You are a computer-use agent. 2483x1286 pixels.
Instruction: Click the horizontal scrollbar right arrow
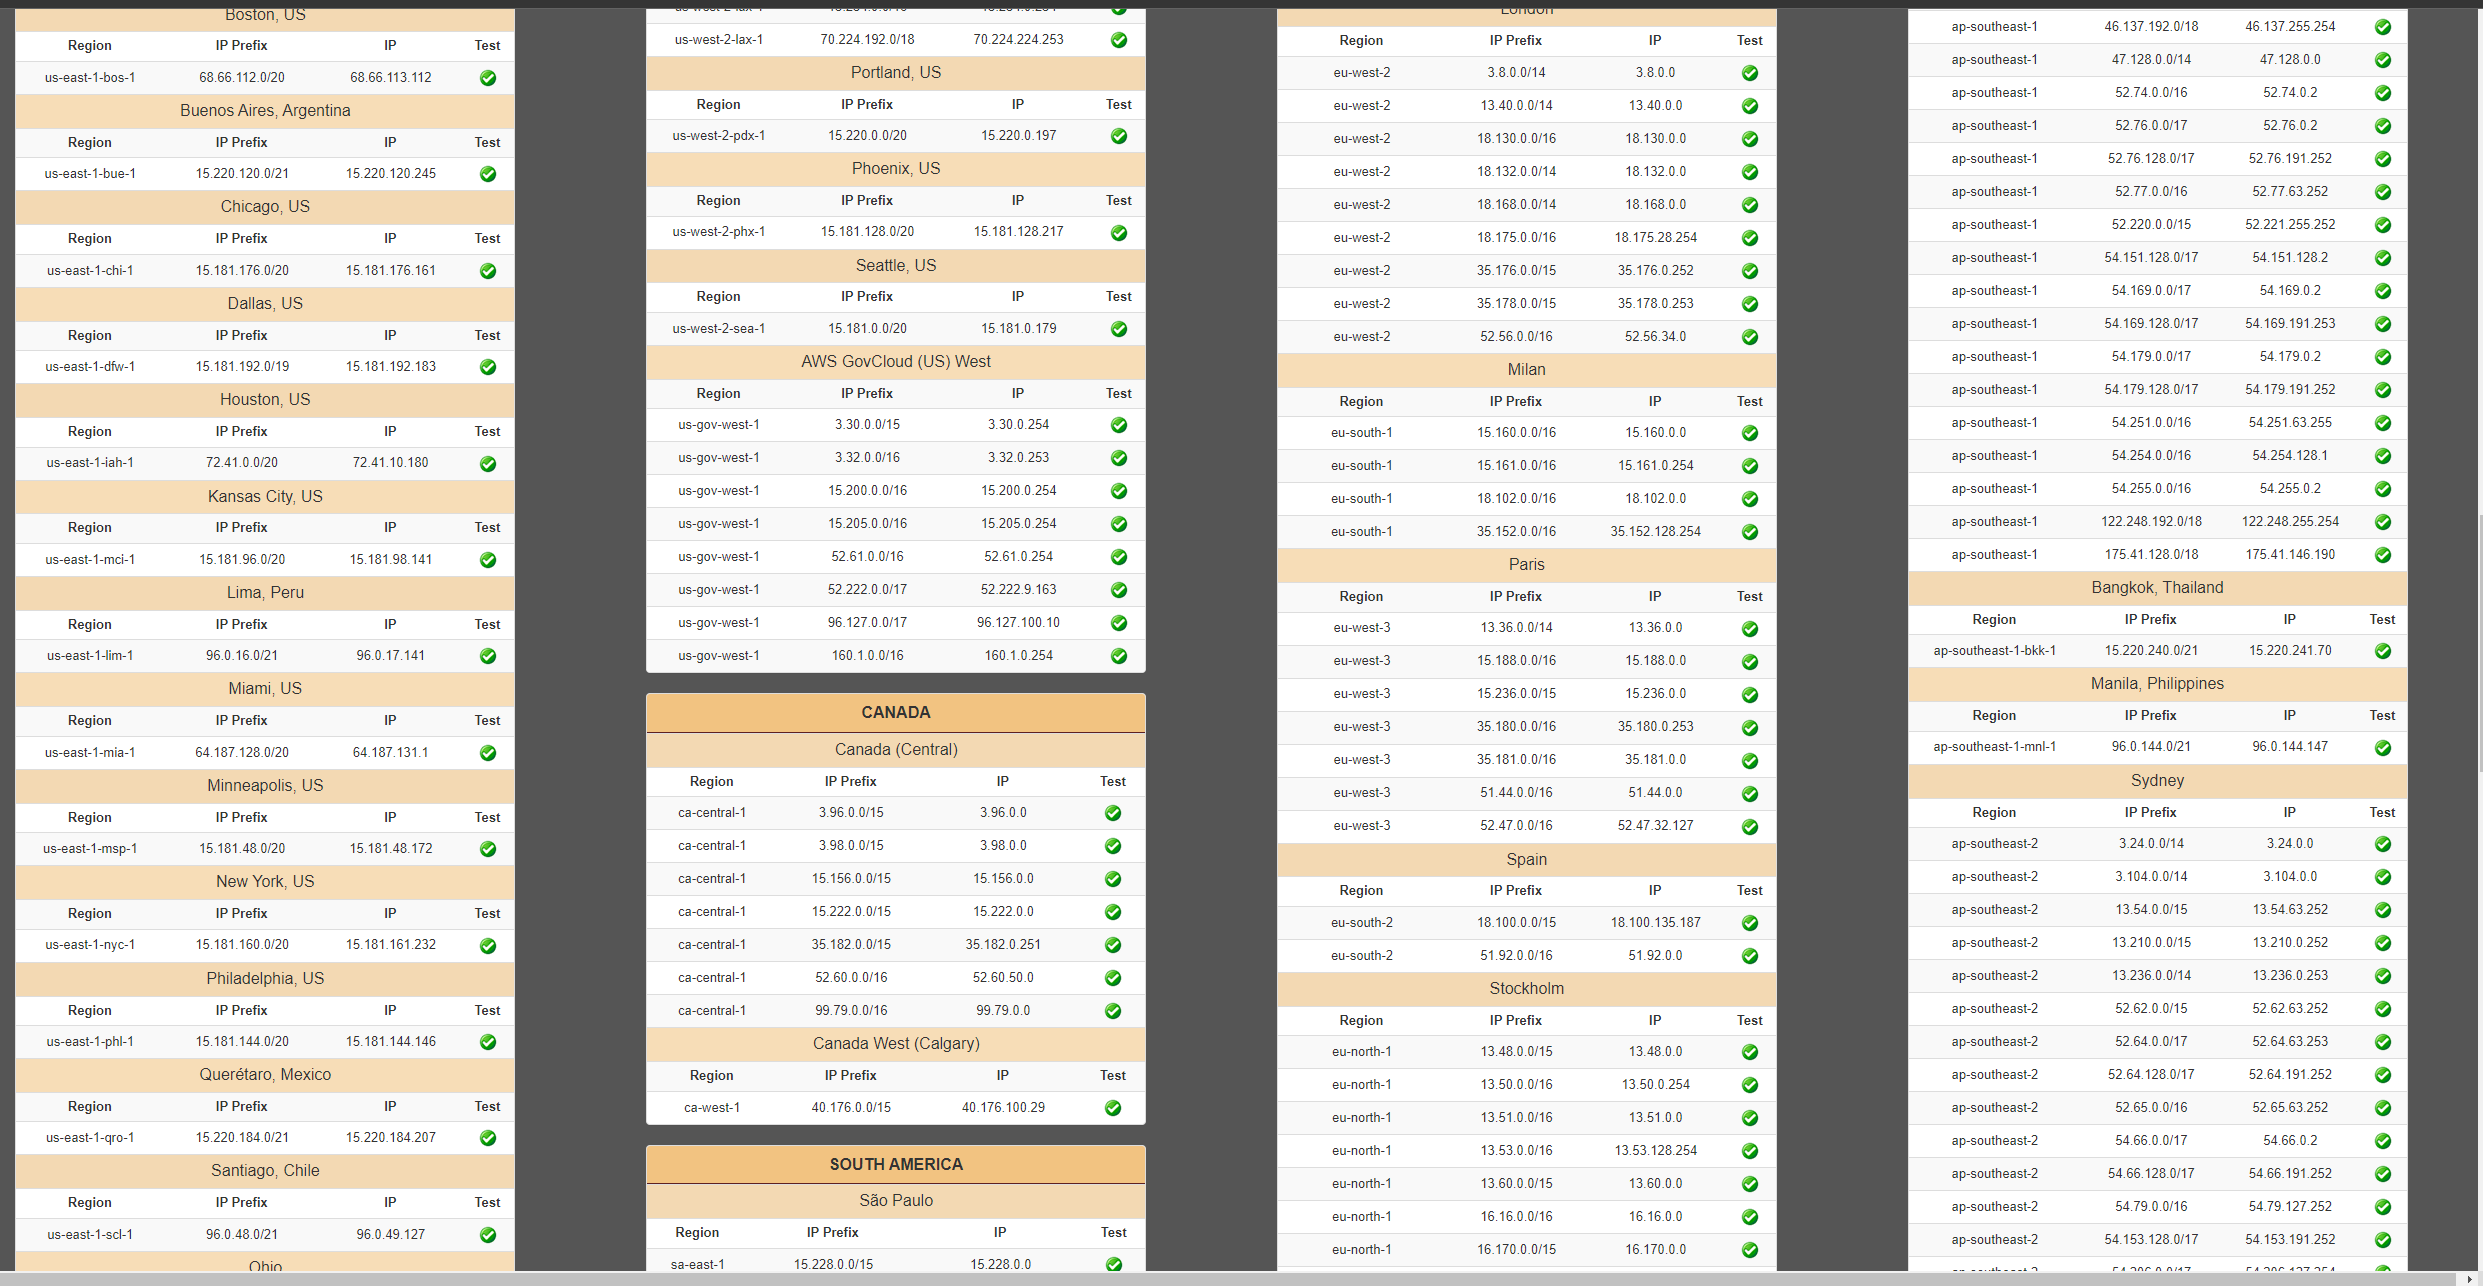click(x=2470, y=1279)
